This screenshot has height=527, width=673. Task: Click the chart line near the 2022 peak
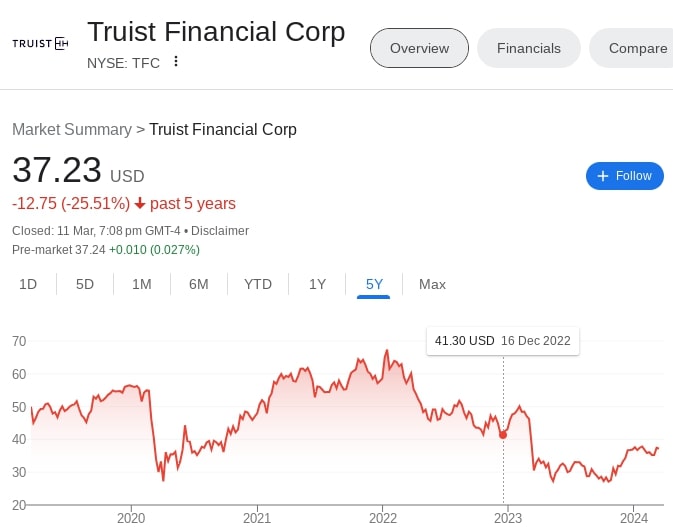coord(386,352)
